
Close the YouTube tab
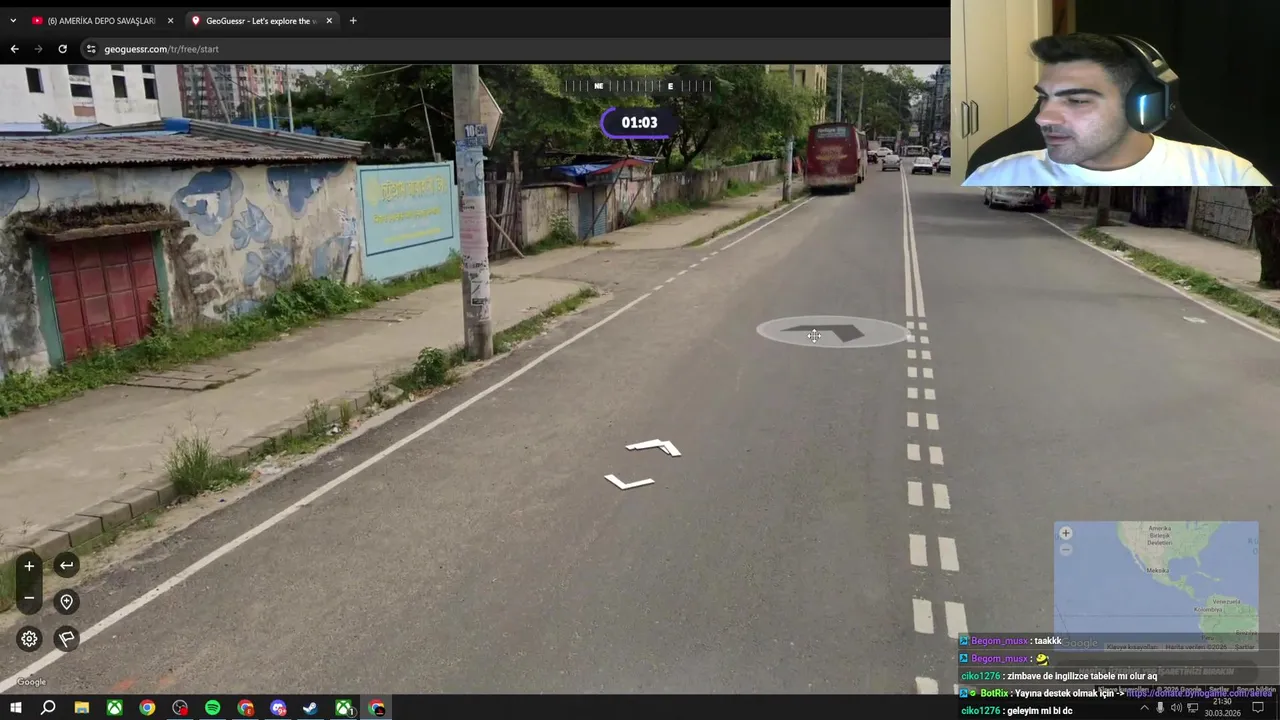[170, 21]
